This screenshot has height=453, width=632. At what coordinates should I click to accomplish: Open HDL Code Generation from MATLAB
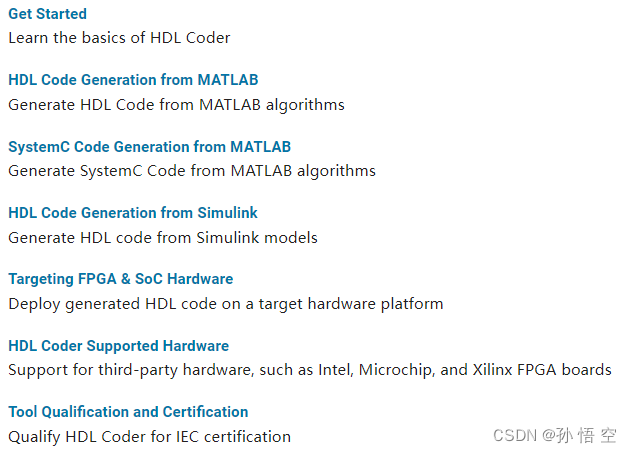pos(133,80)
